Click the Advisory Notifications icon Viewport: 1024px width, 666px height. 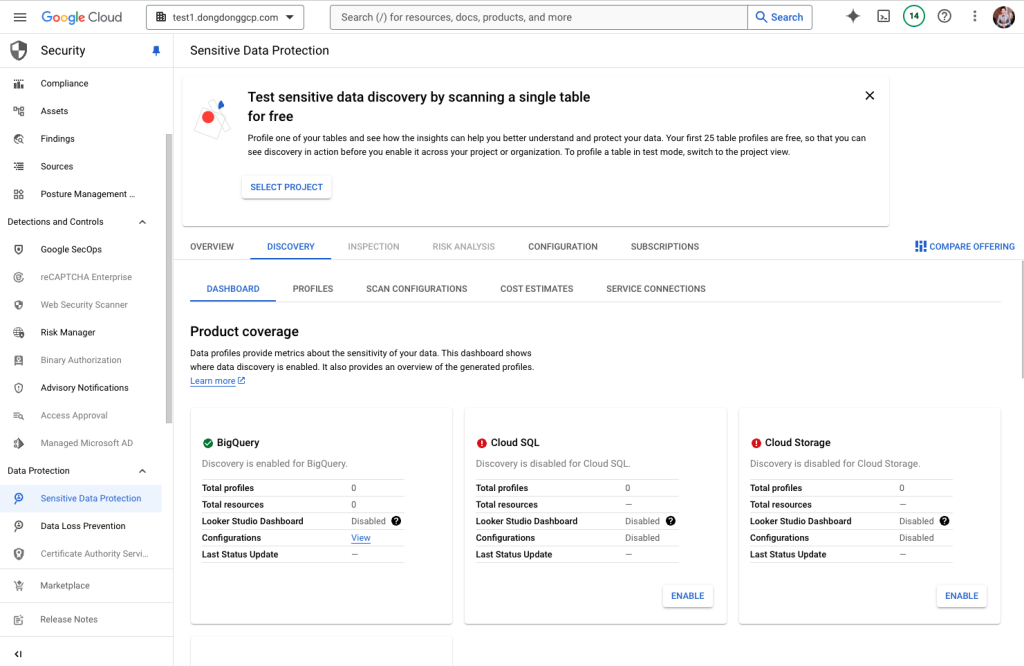click(x=19, y=388)
